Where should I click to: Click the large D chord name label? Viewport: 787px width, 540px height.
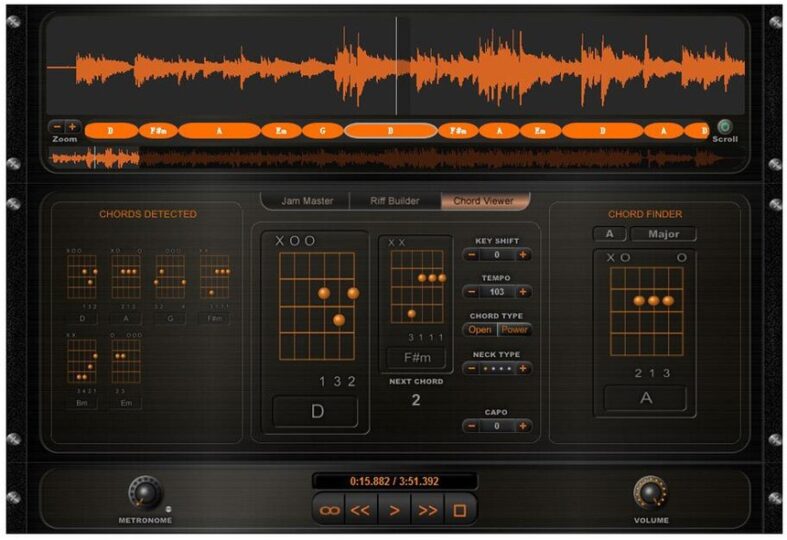pos(316,412)
